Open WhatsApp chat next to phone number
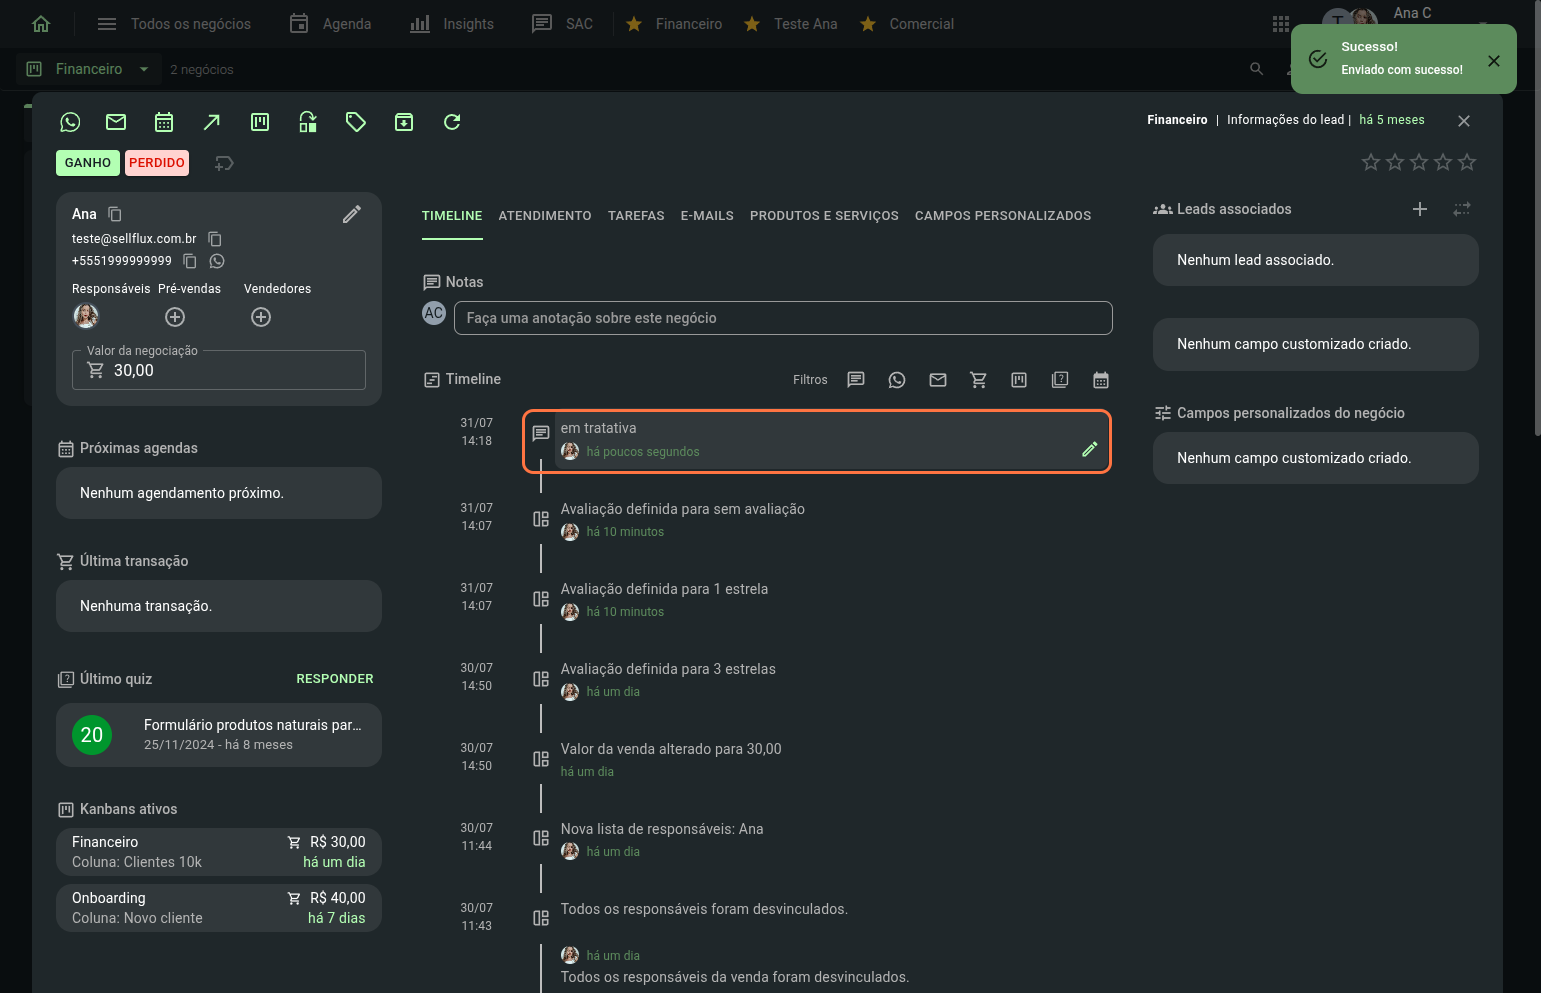1541x993 pixels. pos(217,261)
